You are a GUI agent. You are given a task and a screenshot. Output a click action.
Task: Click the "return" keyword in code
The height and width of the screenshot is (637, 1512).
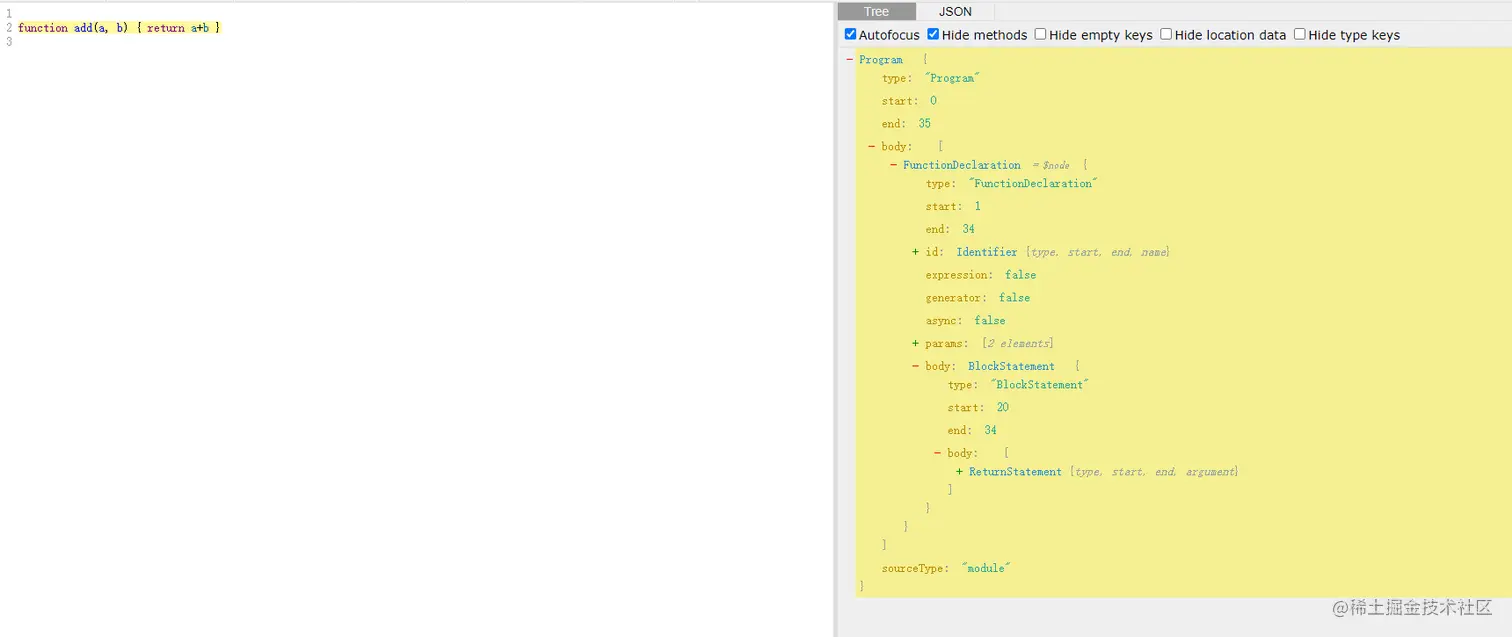[x=166, y=28]
